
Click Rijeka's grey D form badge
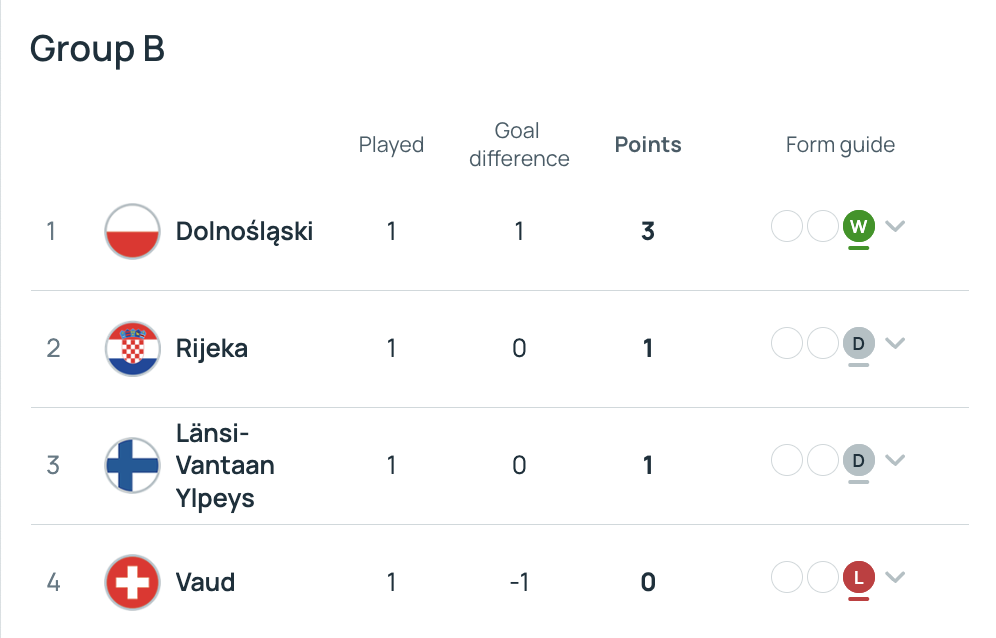(858, 343)
